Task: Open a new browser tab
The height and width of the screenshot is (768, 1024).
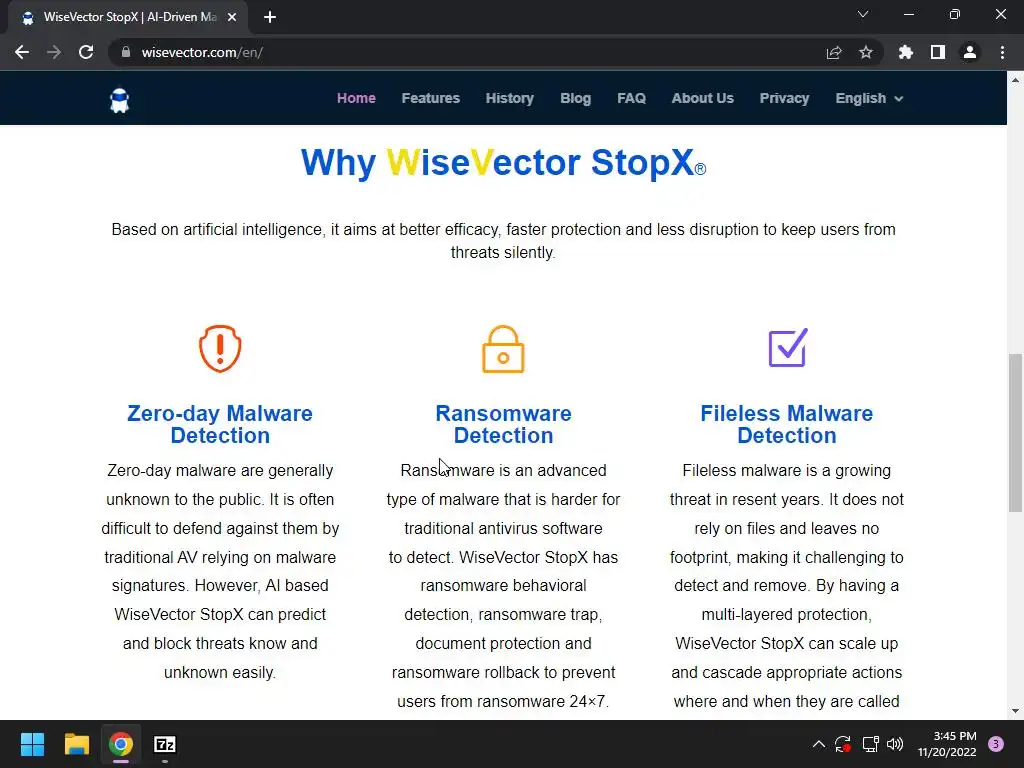Action: (270, 17)
